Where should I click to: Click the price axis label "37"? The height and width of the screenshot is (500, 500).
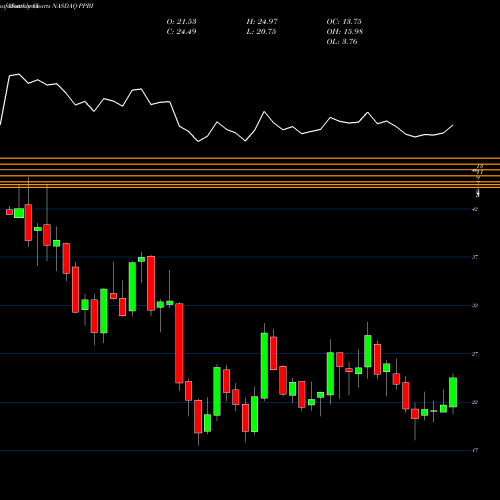click(x=475, y=257)
